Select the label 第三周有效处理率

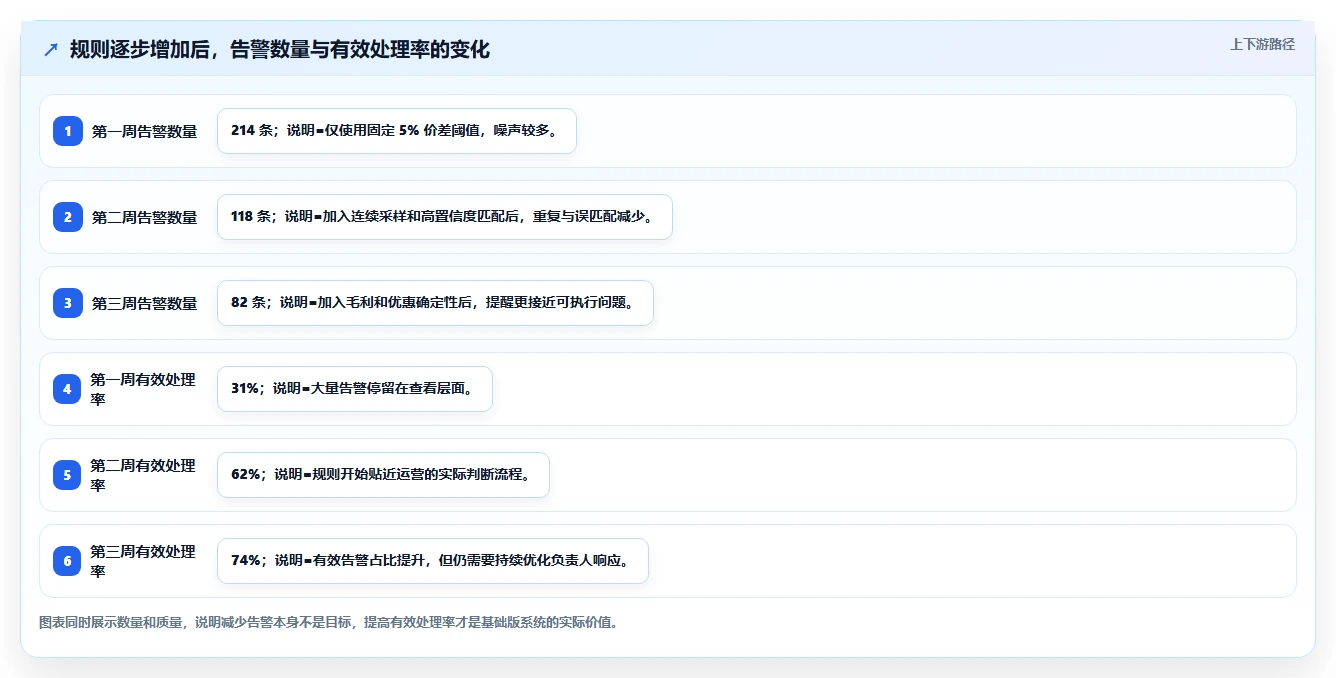coord(144,561)
